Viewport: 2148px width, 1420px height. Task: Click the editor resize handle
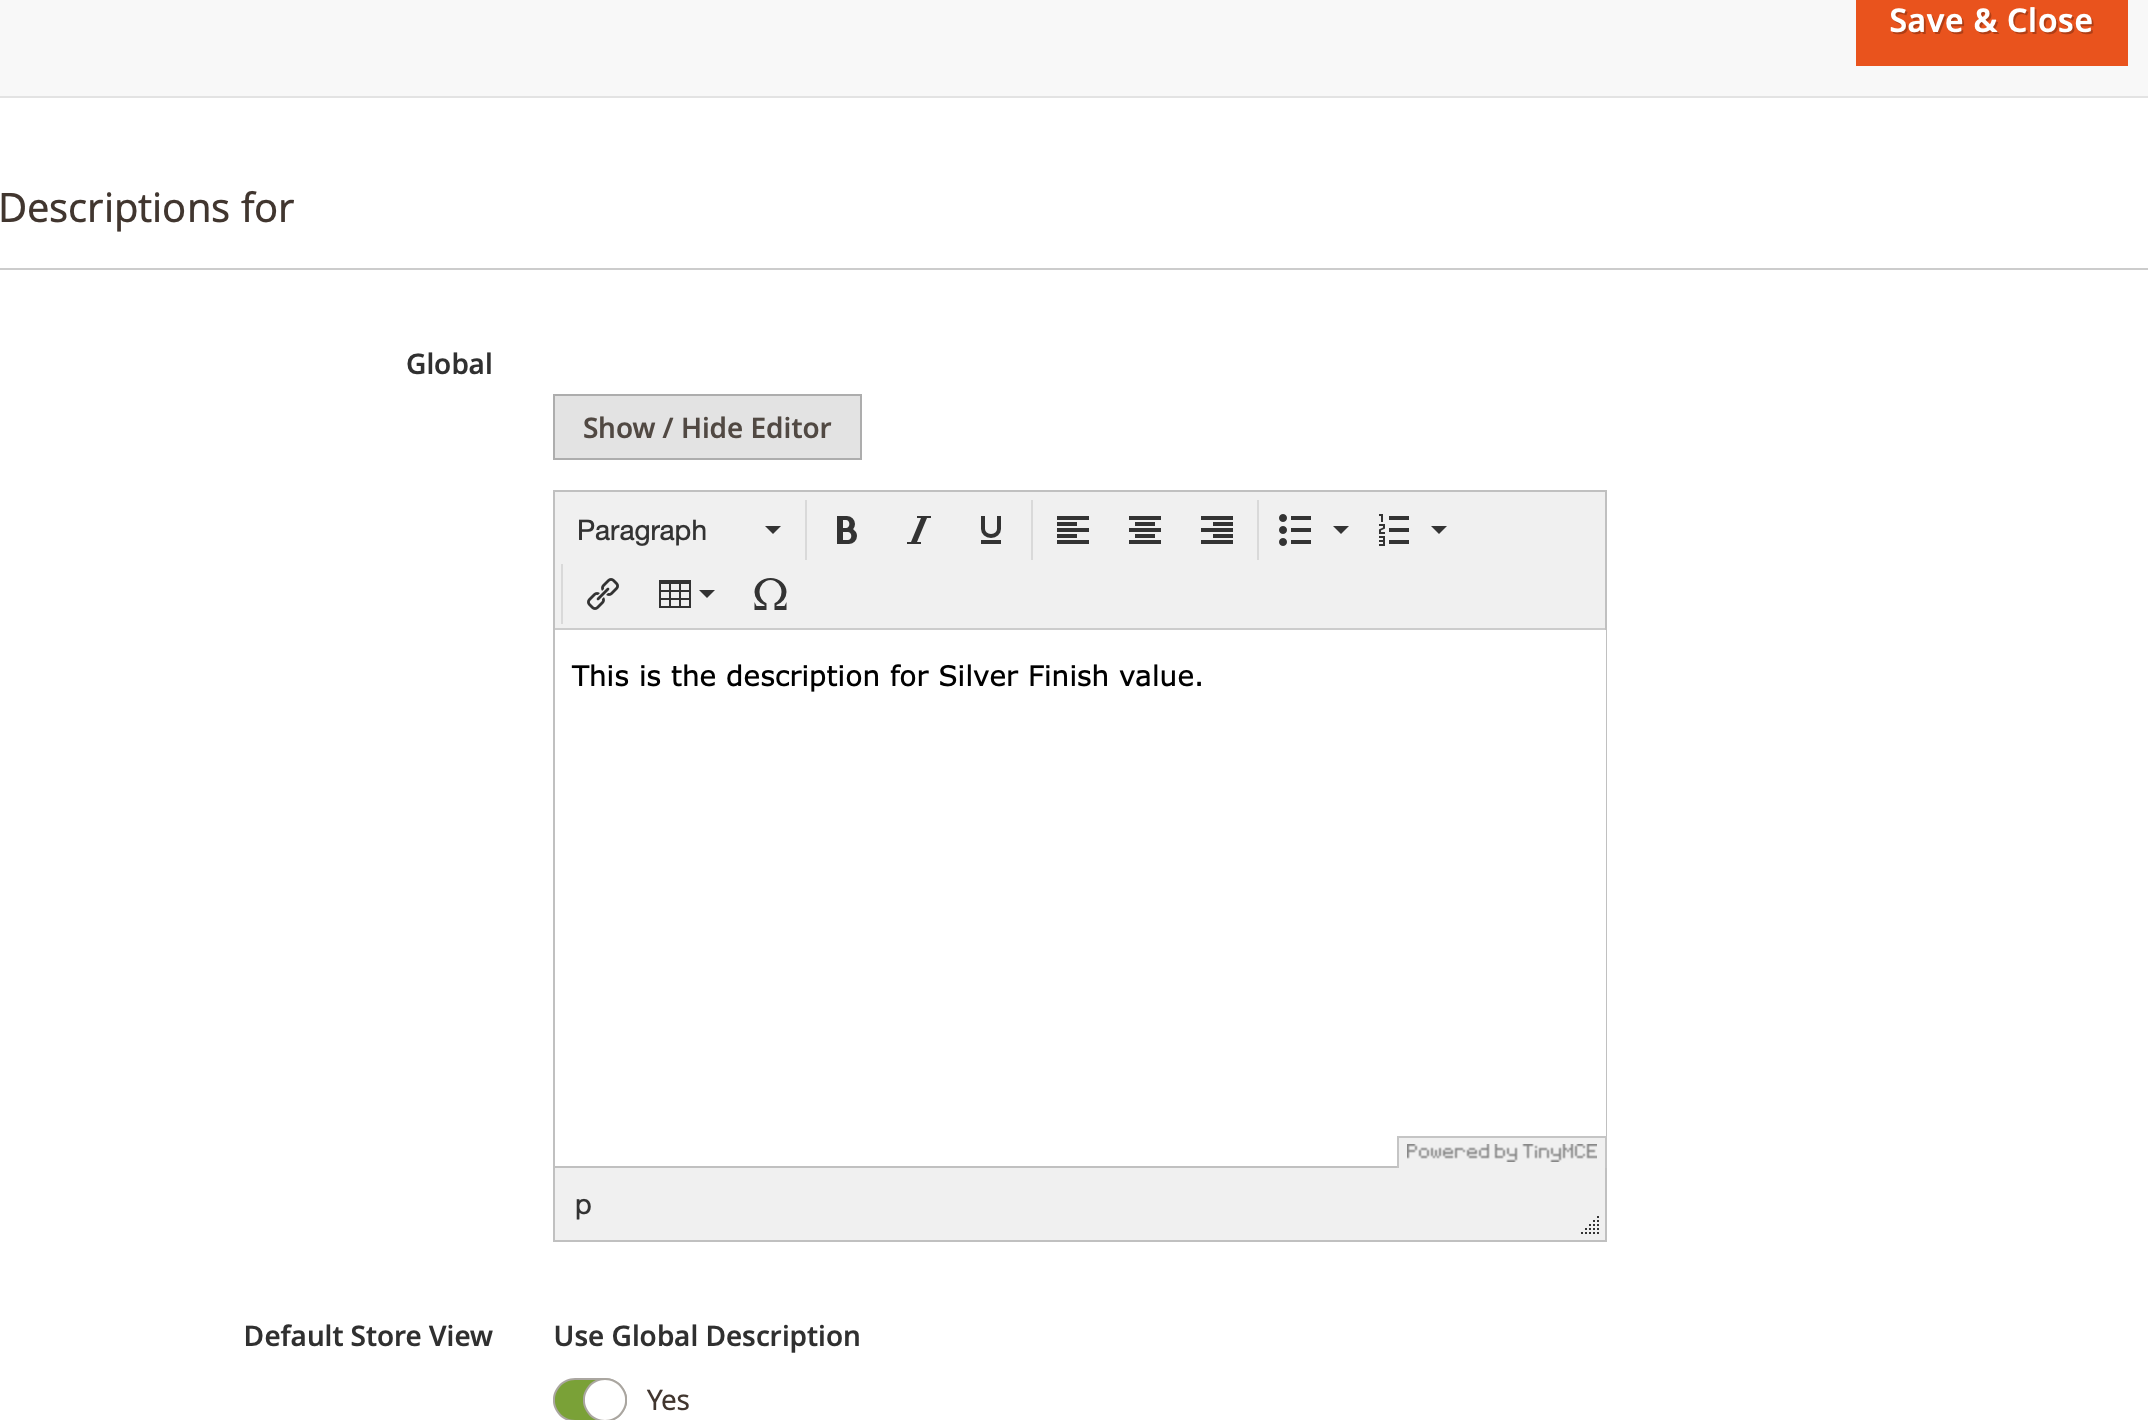pos(1591,1226)
